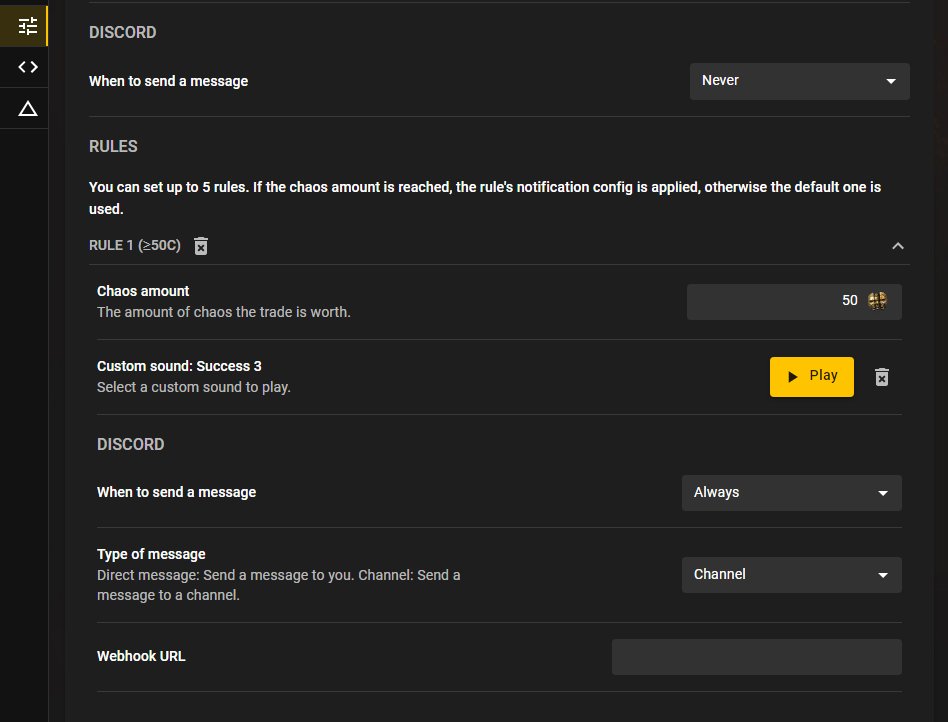Click the RULE 1 (≥50C) section header
This screenshot has height=722, width=948.
tap(134, 245)
